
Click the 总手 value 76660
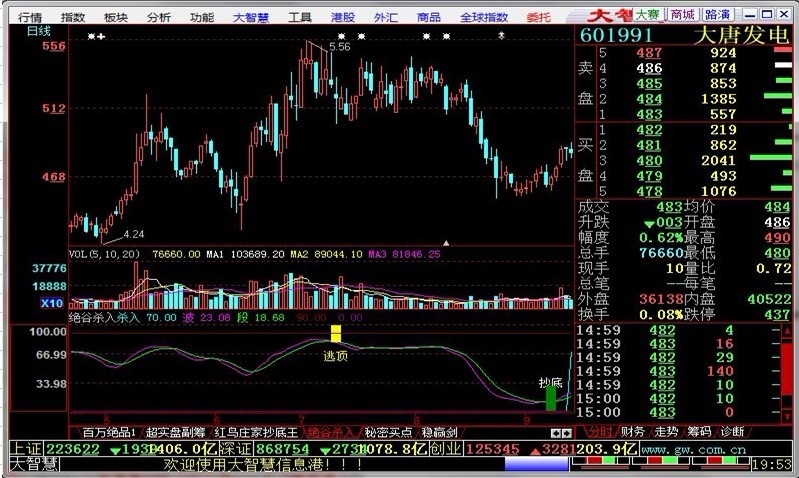661,253
